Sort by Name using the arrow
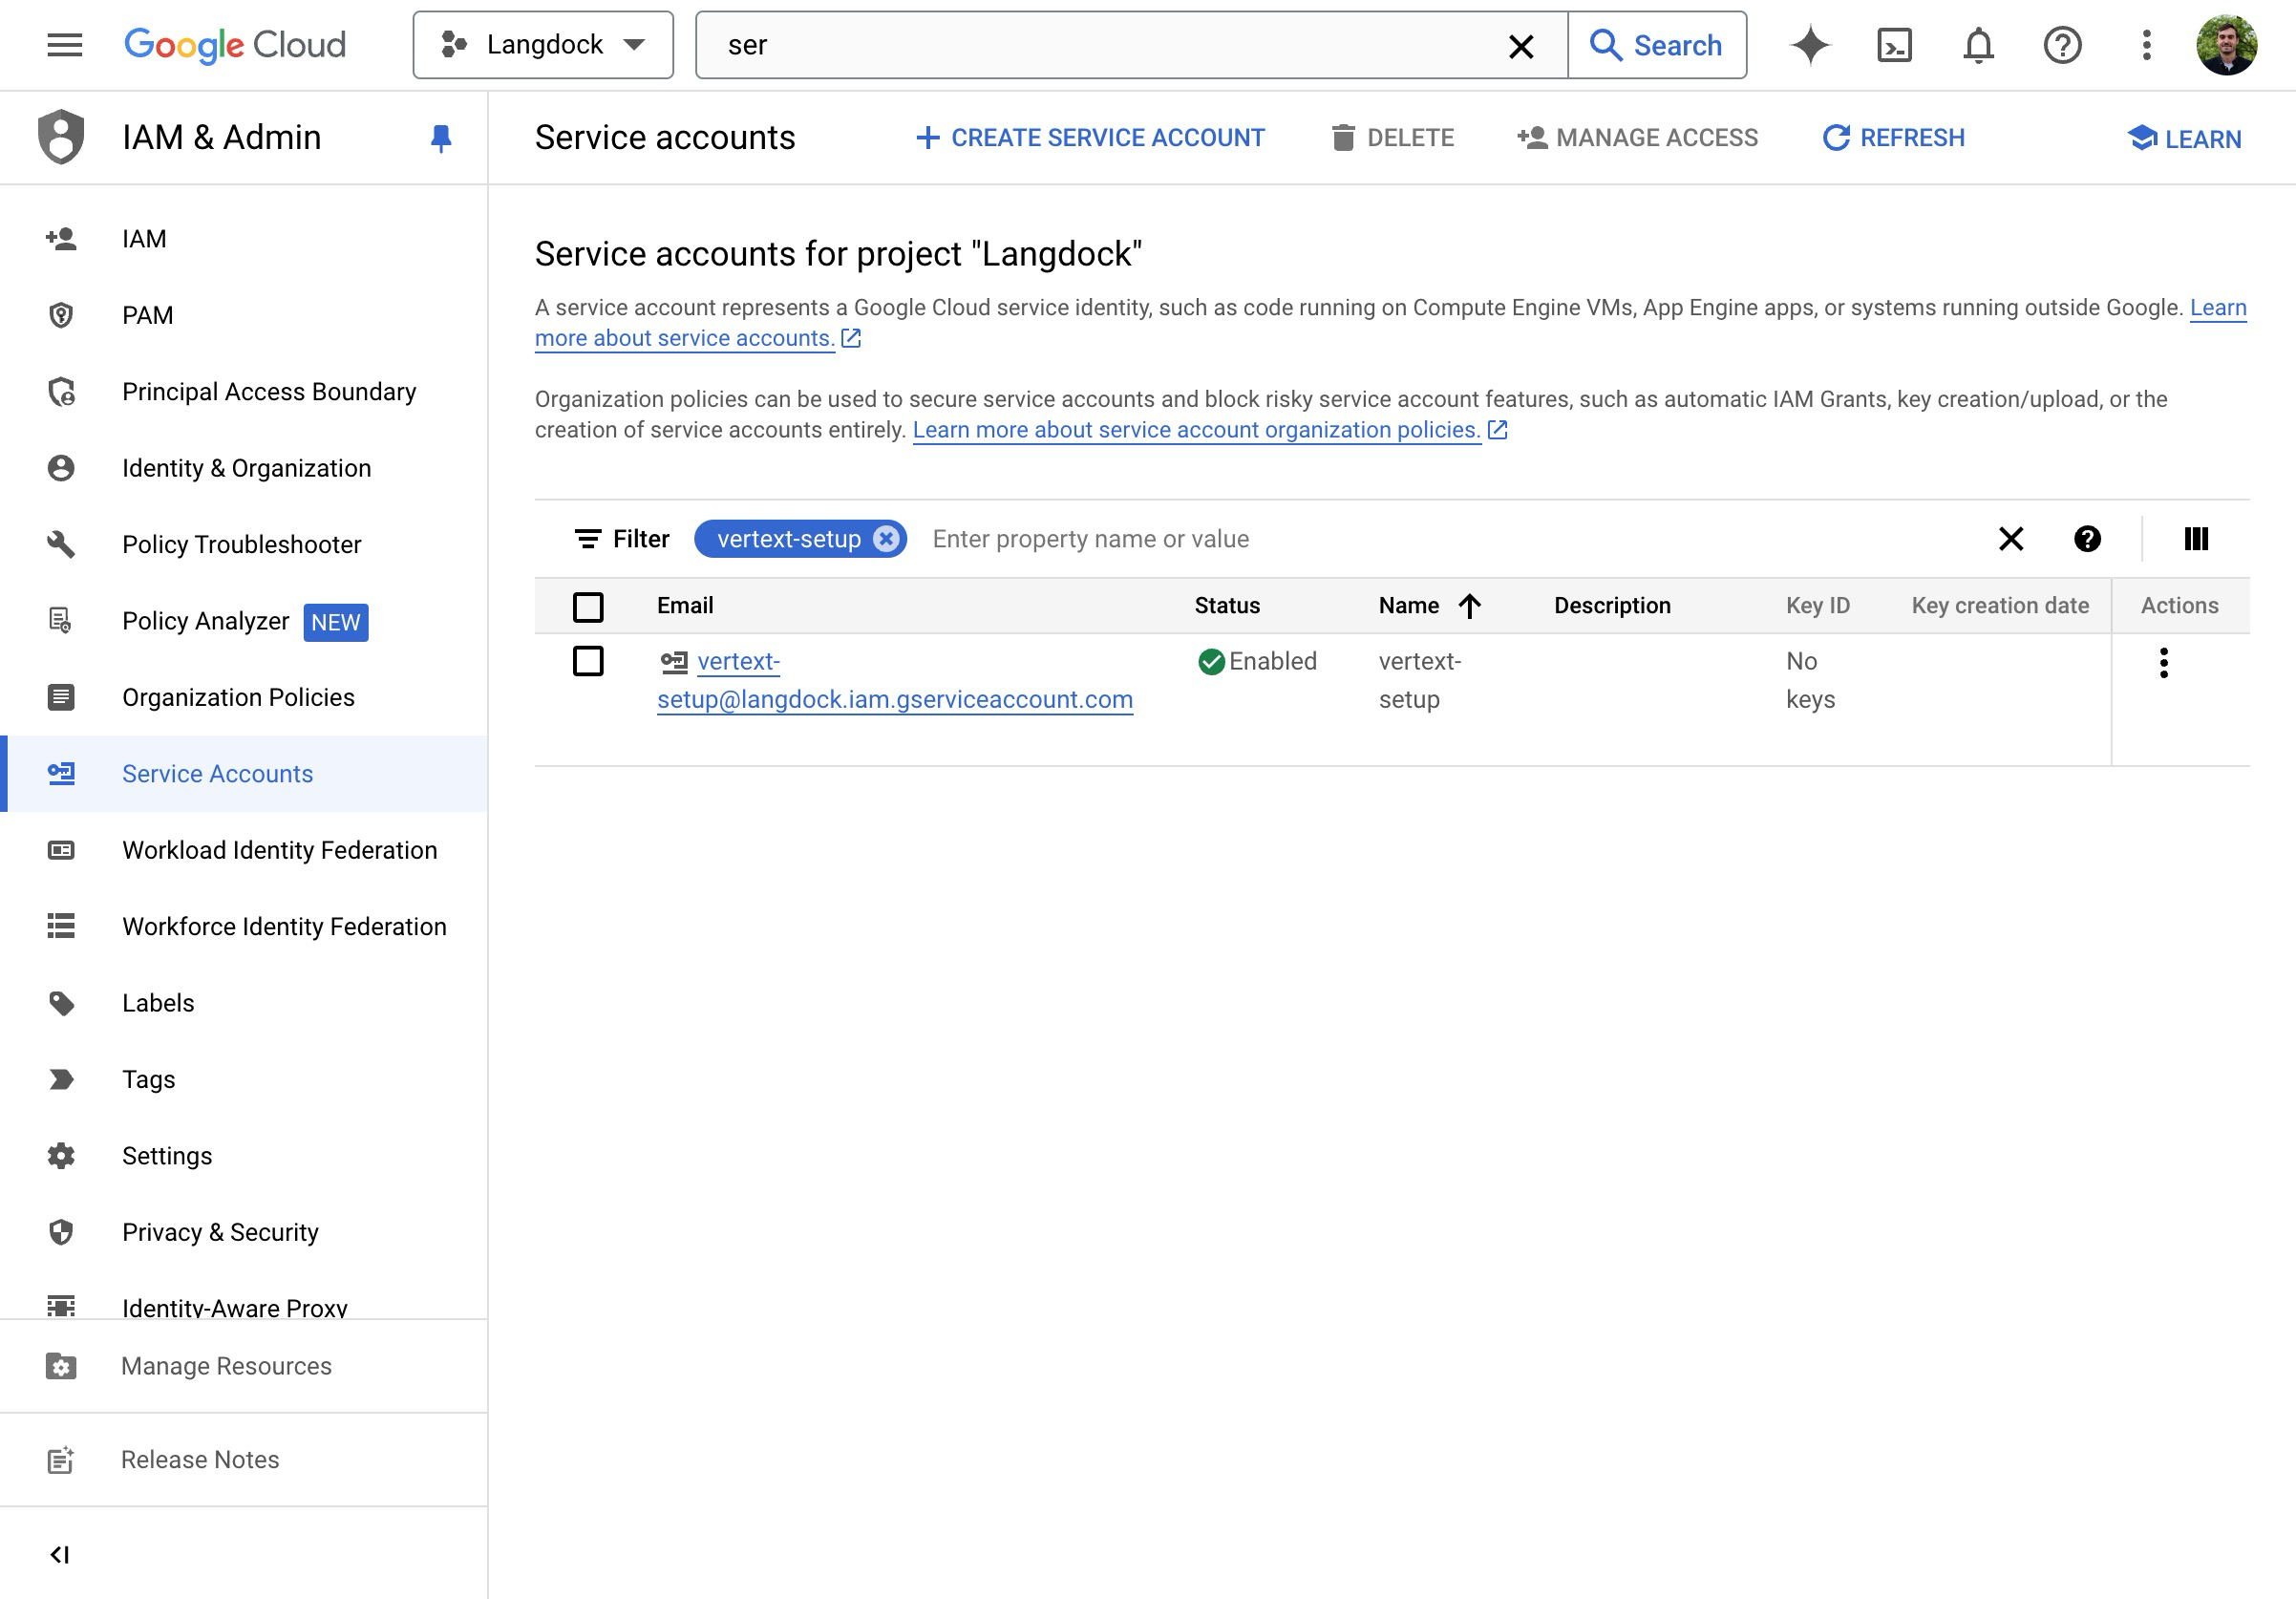 pos(1468,606)
